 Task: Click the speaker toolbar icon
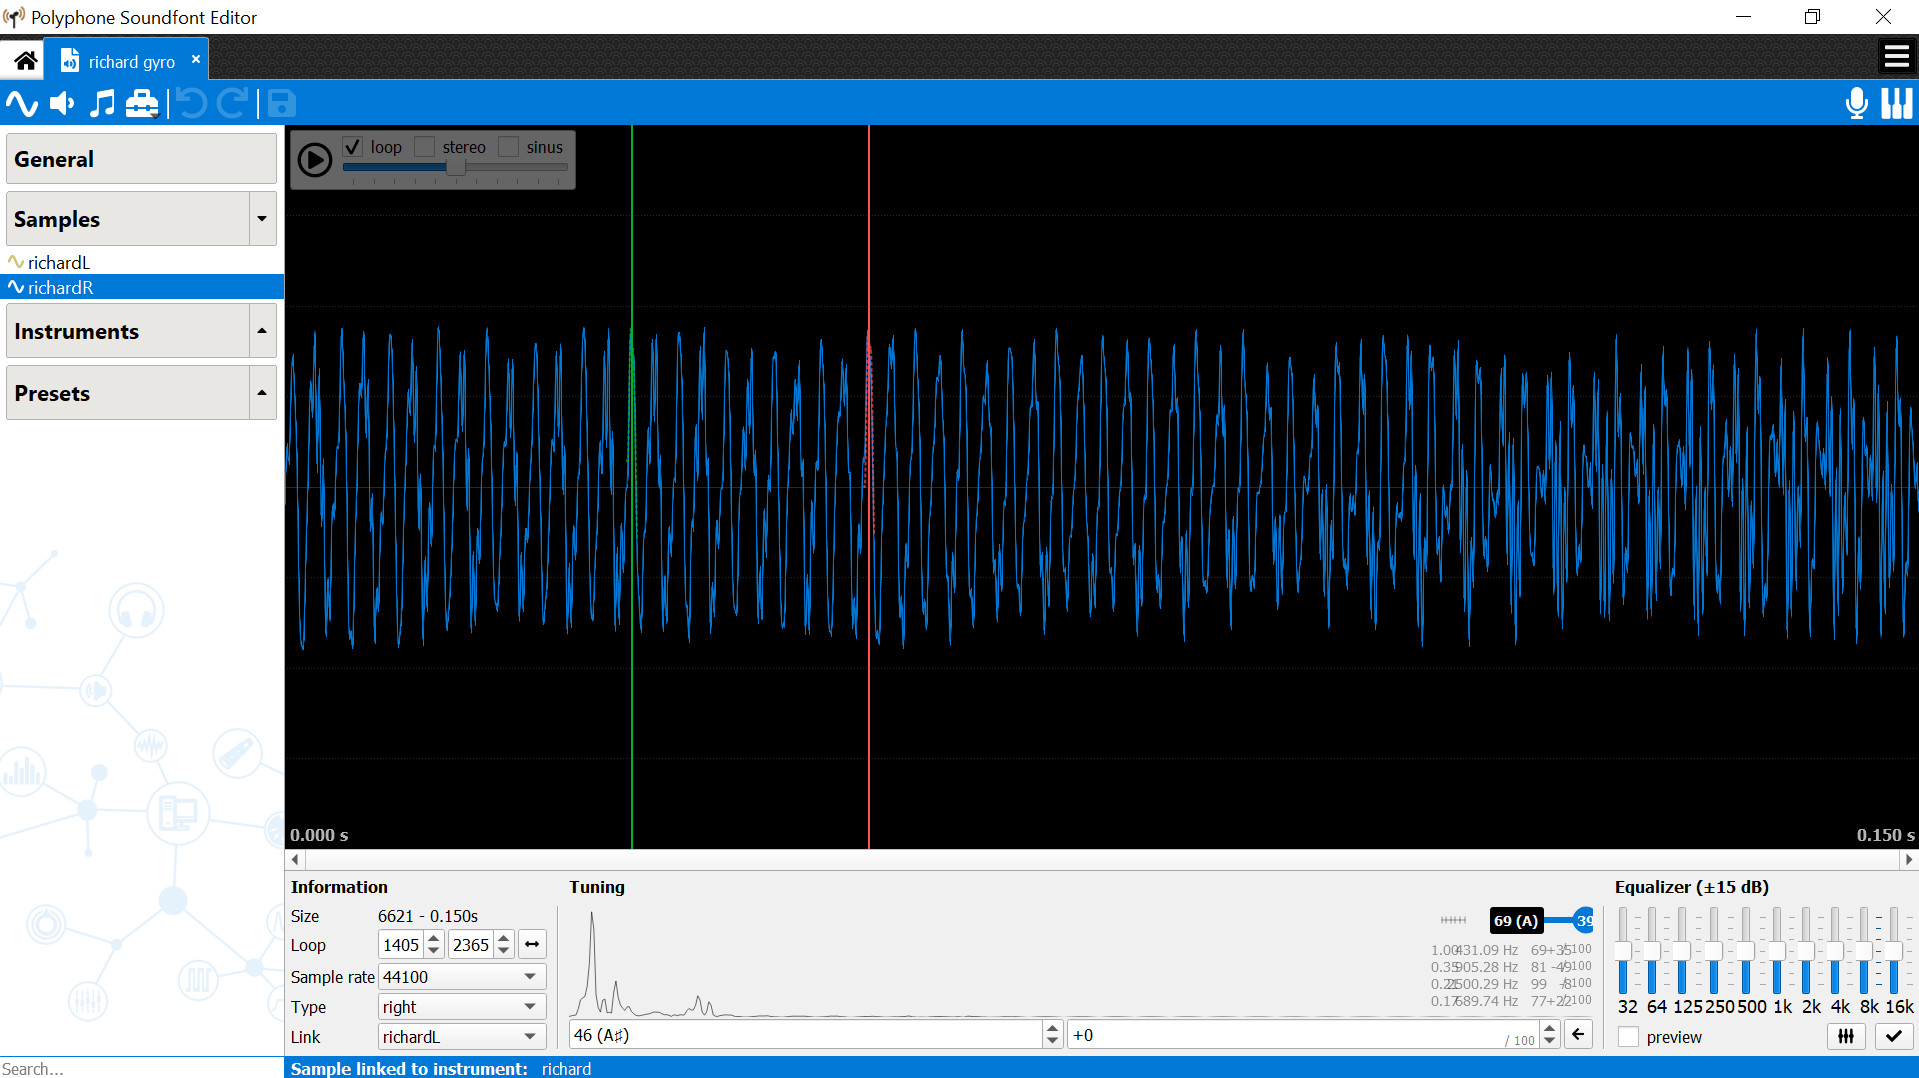pos(61,103)
